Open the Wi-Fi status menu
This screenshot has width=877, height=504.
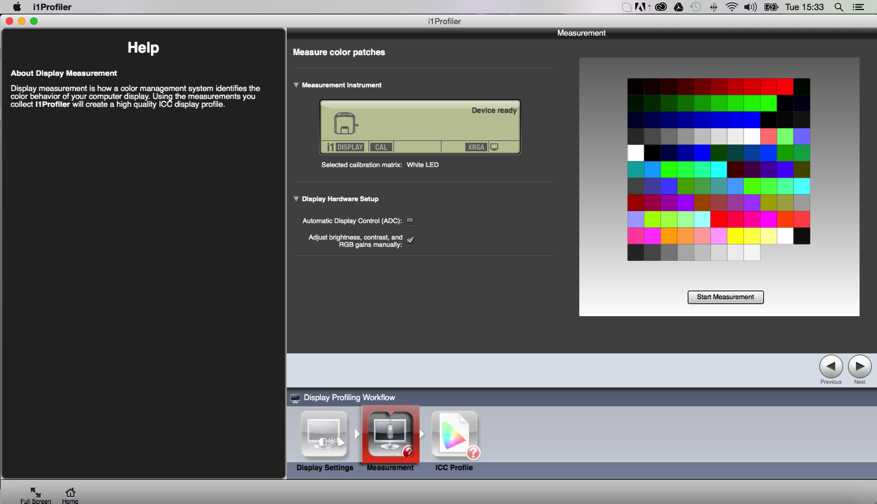(732, 7)
